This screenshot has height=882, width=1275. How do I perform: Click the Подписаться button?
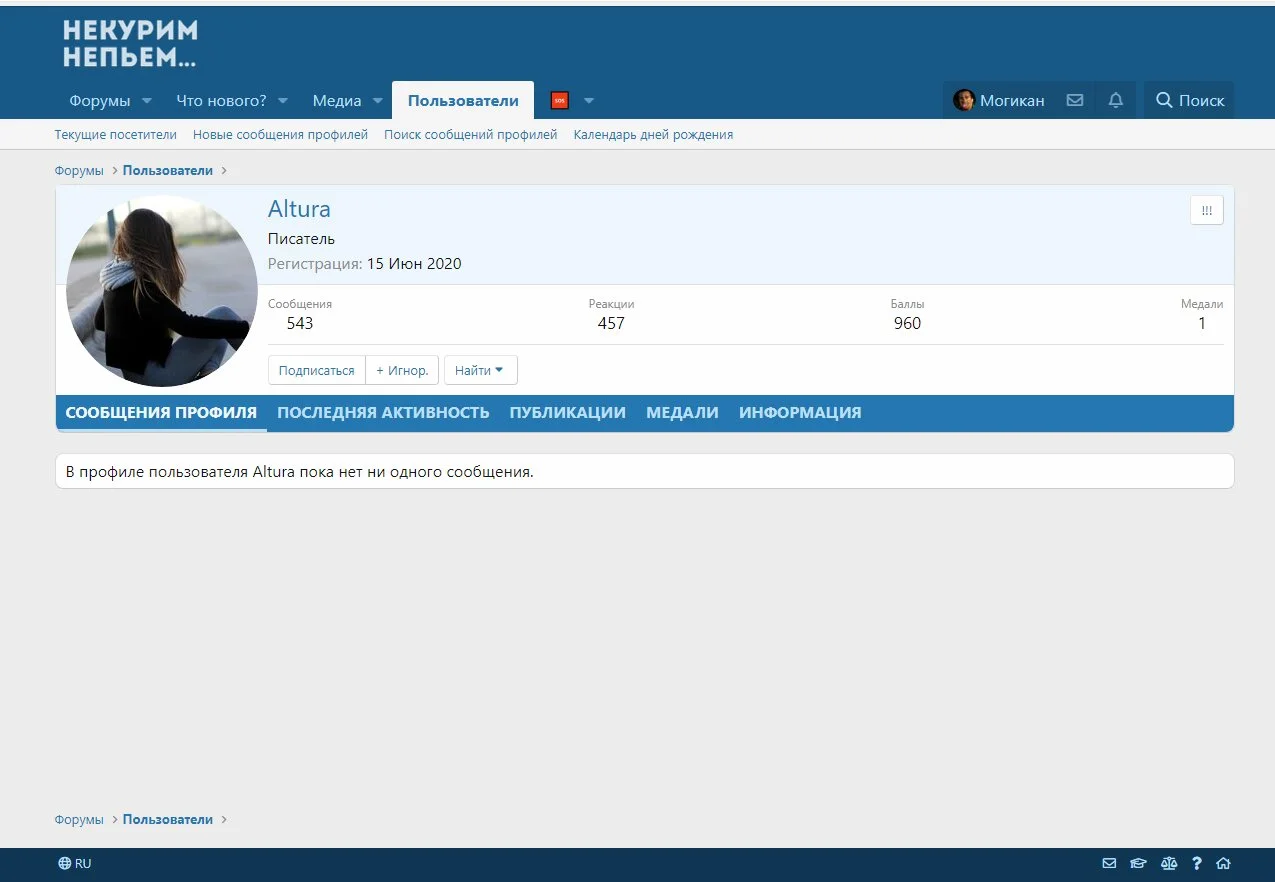(316, 370)
